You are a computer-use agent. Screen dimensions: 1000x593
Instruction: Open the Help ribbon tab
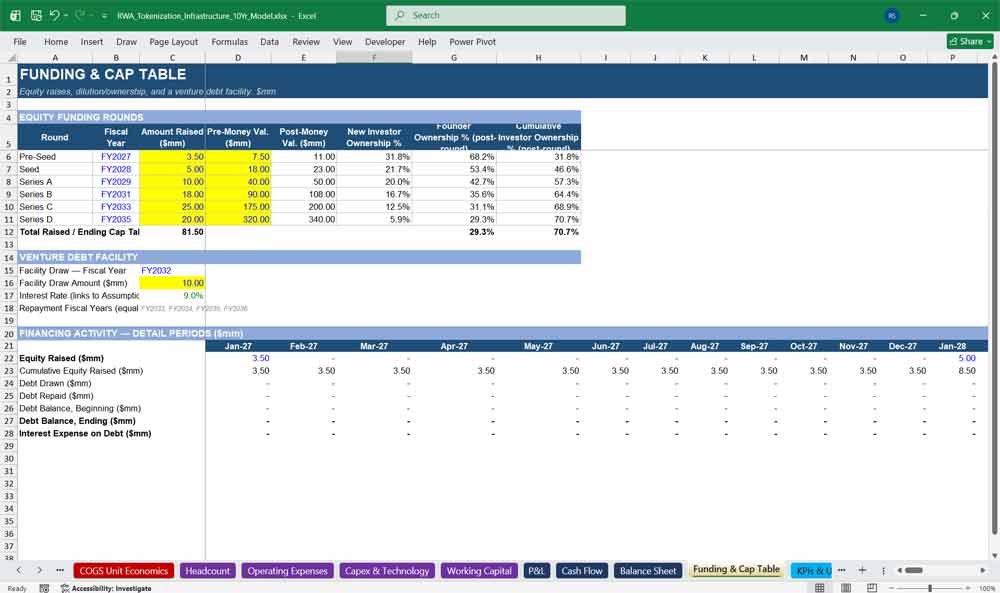pyautogui.click(x=427, y=41)
